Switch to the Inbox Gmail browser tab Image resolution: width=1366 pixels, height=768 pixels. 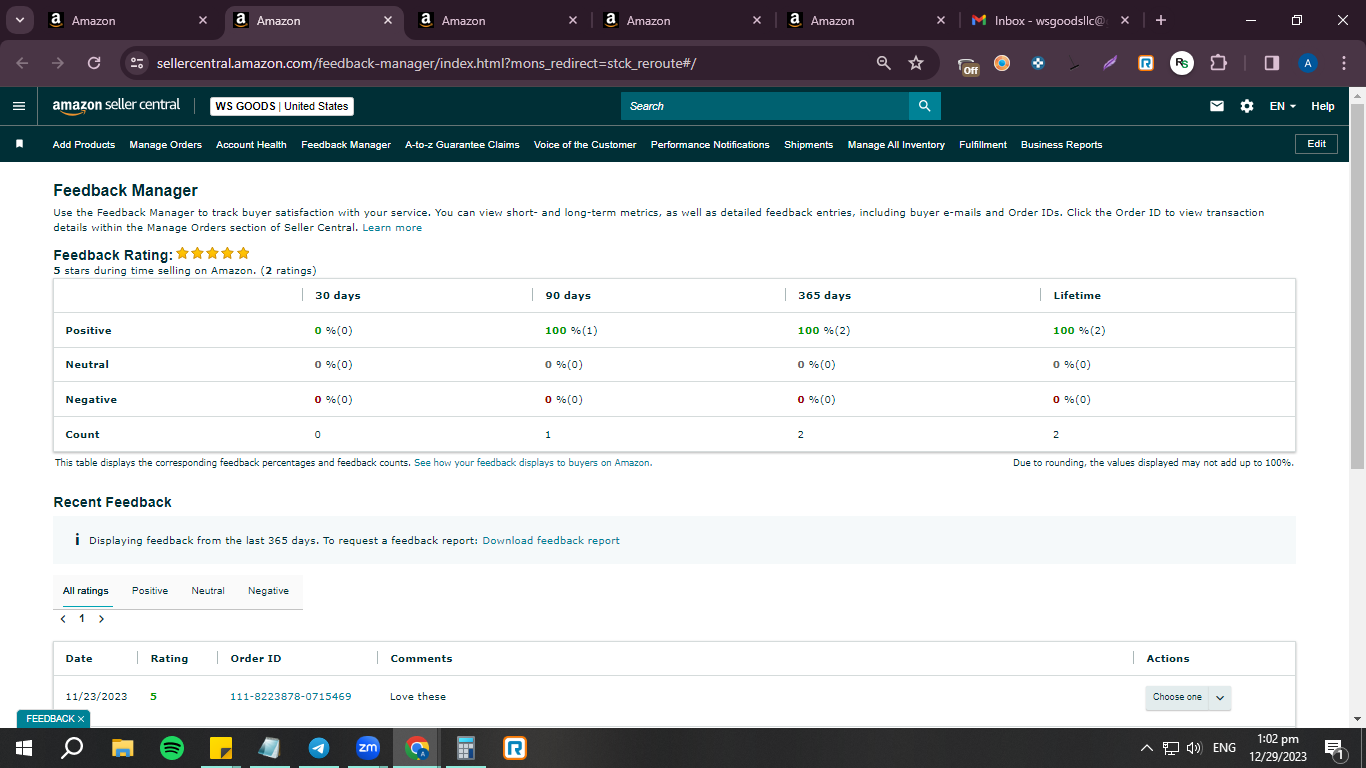pyautogui.click(x=1049, y=20)
